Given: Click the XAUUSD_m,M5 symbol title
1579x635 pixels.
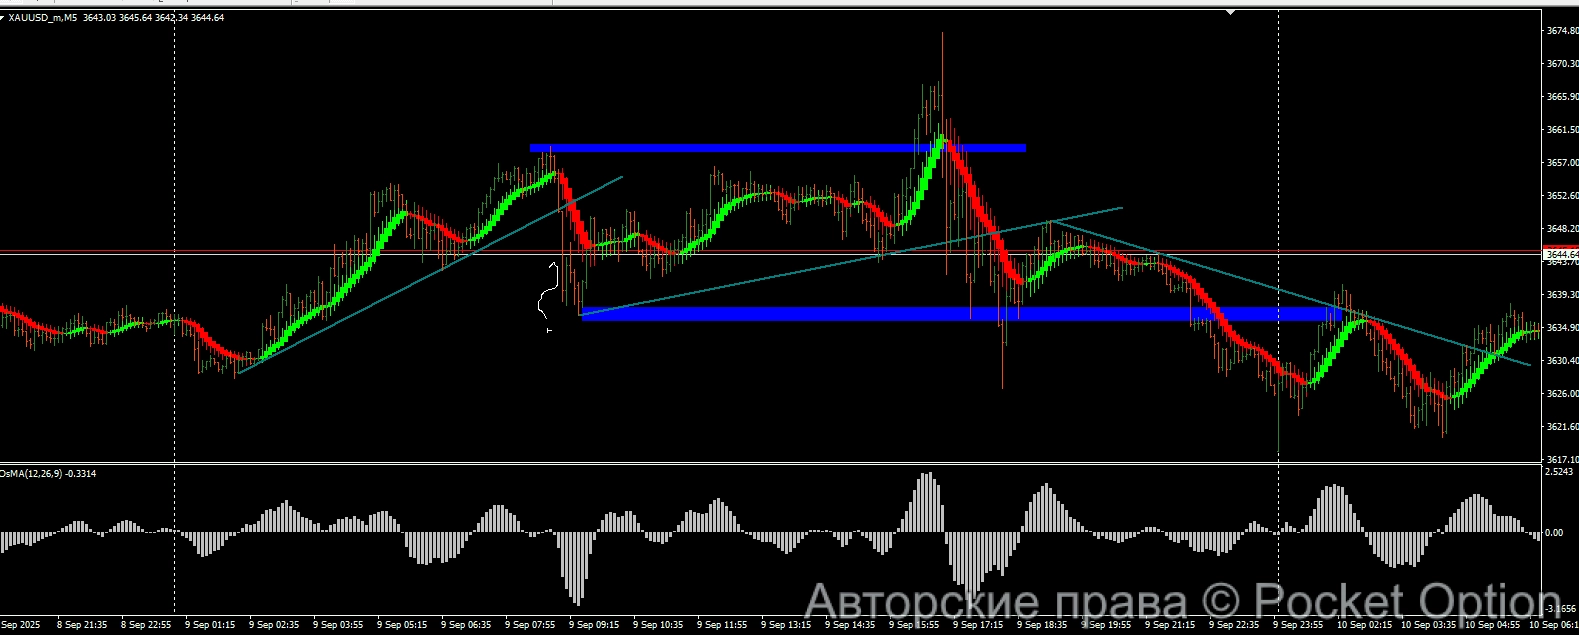Looking at the screenshot, I should coord(43,18).
